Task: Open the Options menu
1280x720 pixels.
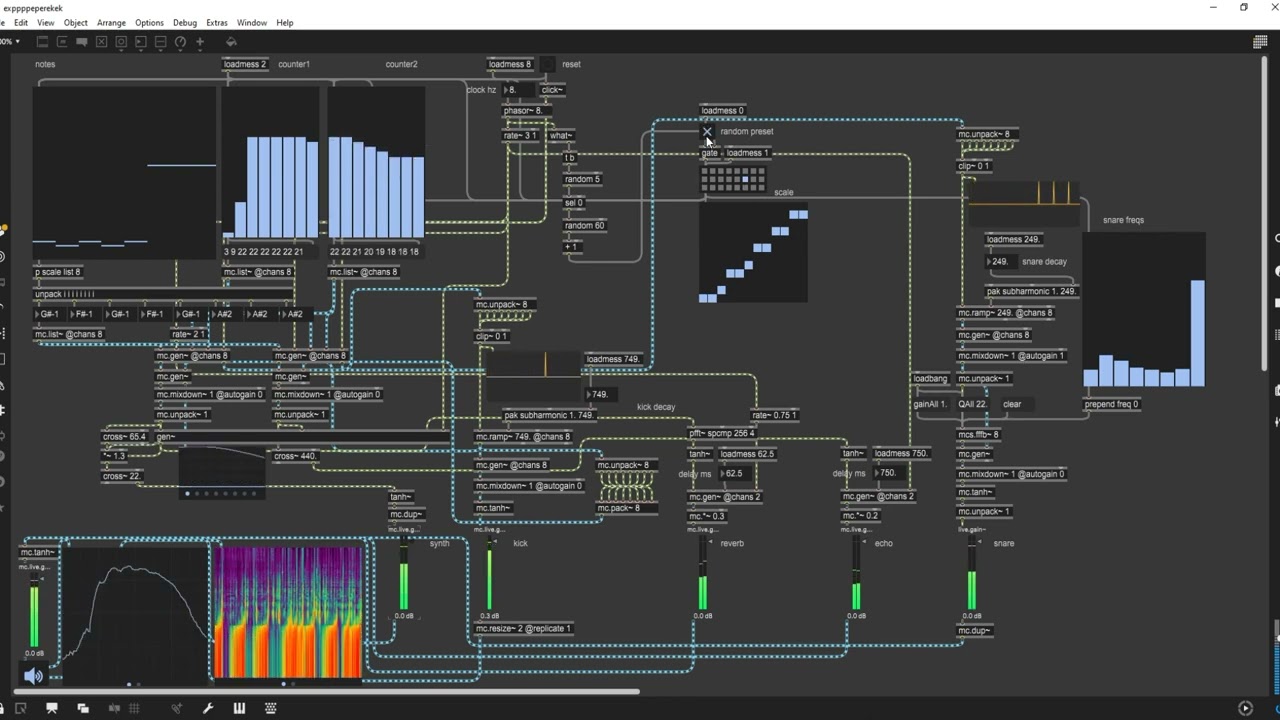Action: 149,22
